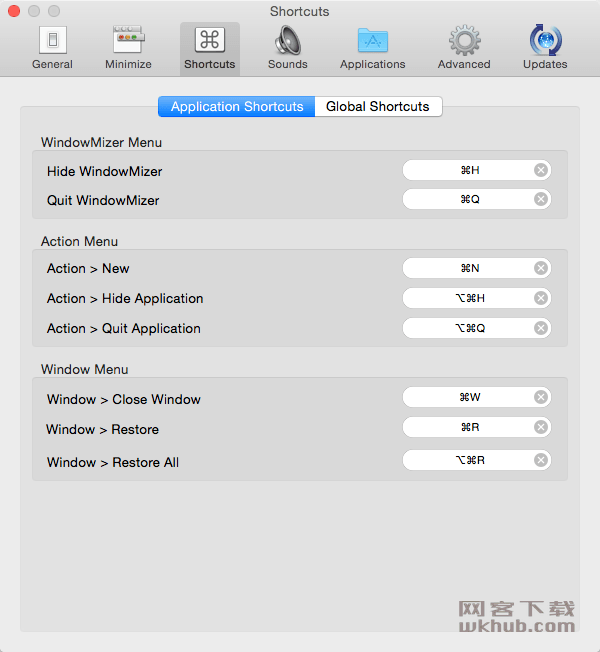Click the "Window Menu" section heading
This screenshot has height=652, width=600.
[x=84, y=370]
